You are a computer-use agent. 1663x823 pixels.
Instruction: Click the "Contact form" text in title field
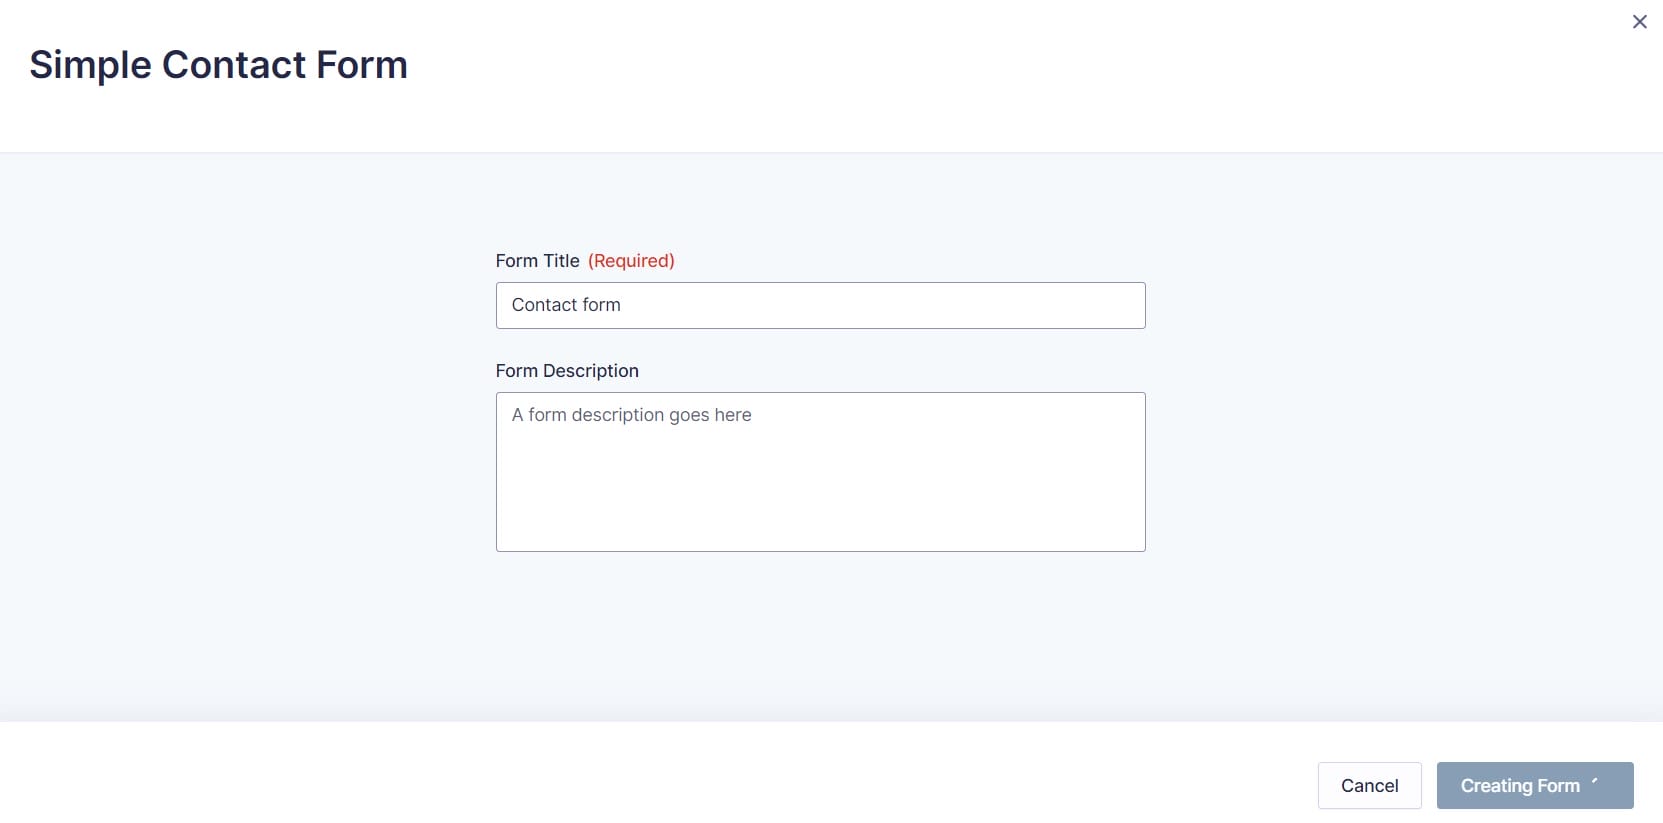click(566, 305)
